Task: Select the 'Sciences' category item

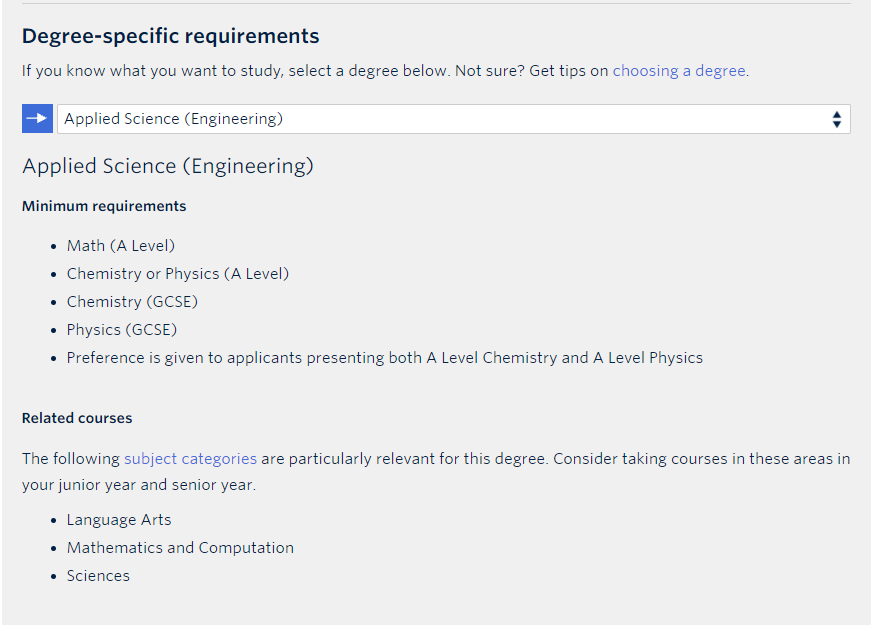Action: point(98,576)
